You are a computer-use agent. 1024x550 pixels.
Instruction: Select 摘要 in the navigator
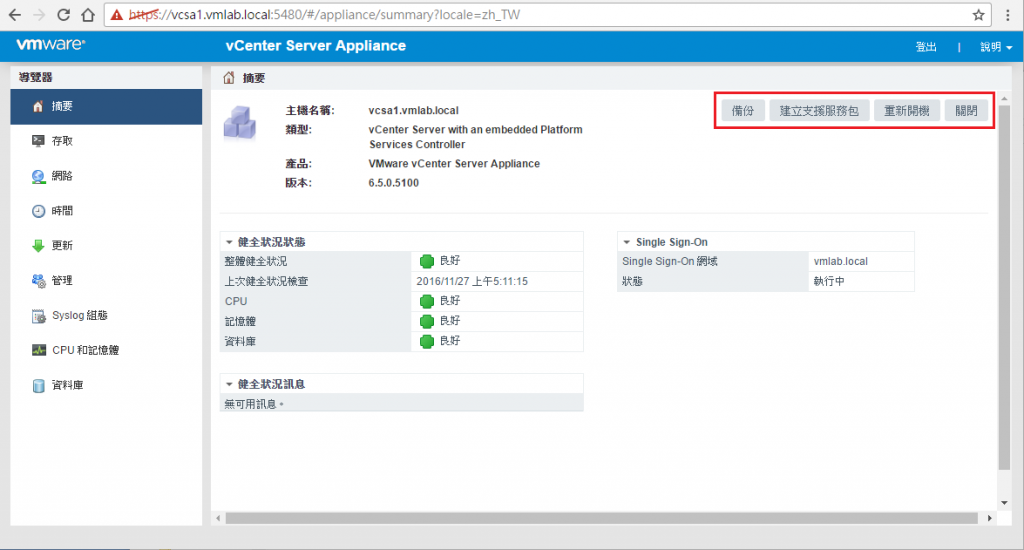(x=106, y=106)
